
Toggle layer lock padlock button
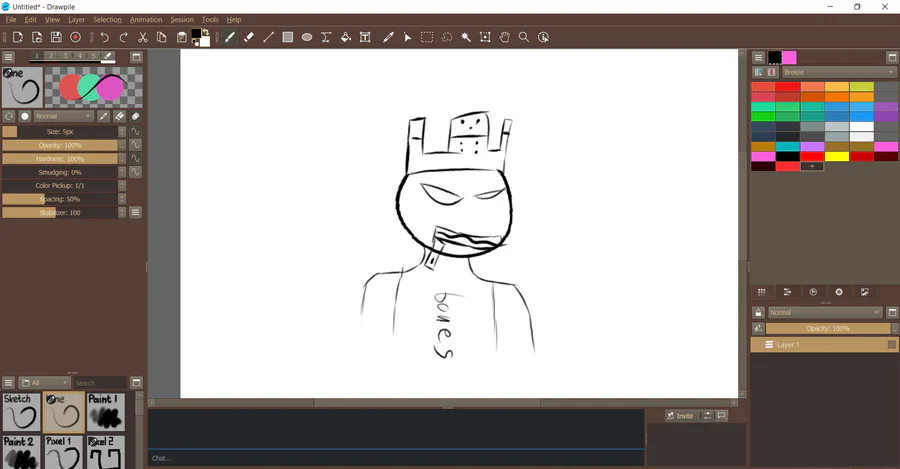[758, 312]
